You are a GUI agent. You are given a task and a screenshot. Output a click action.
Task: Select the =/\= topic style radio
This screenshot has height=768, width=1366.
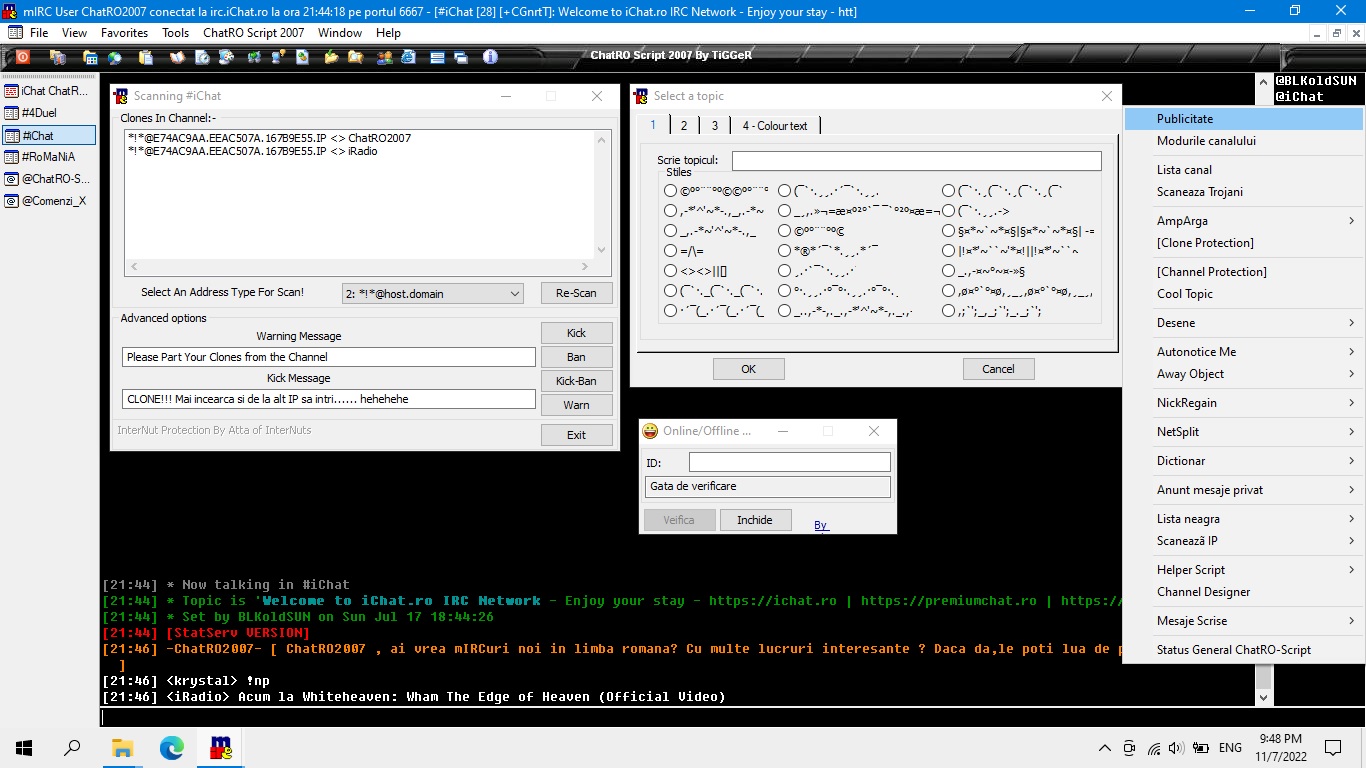point(670,251)
